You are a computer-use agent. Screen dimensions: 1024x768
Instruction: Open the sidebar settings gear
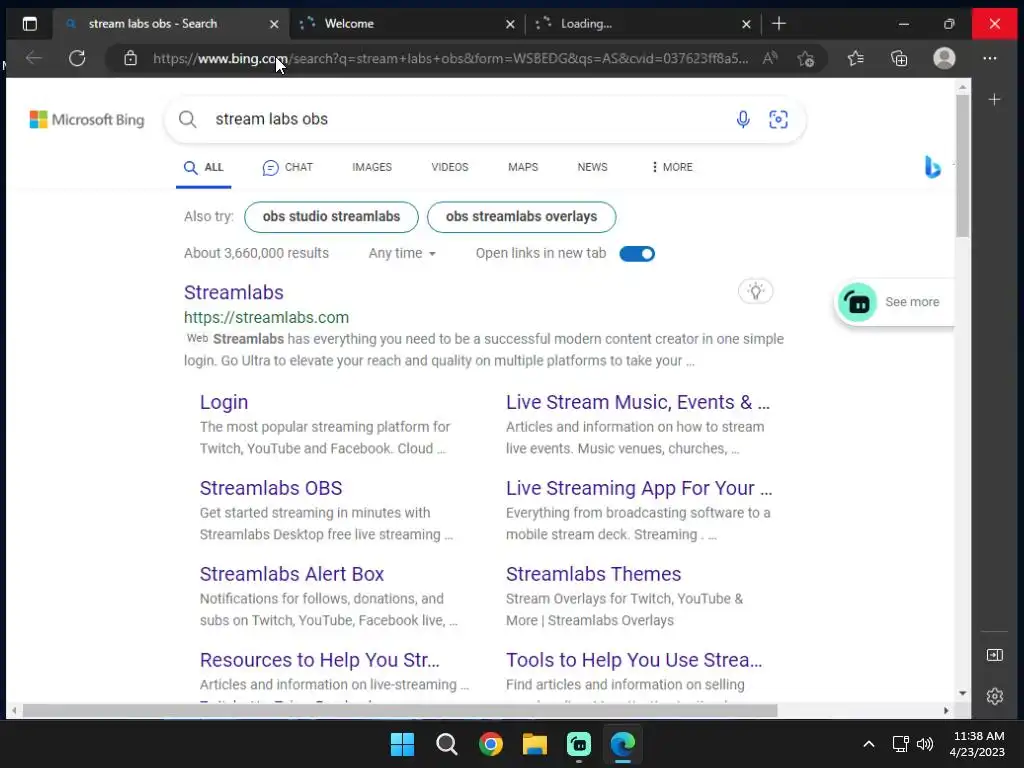994,696
